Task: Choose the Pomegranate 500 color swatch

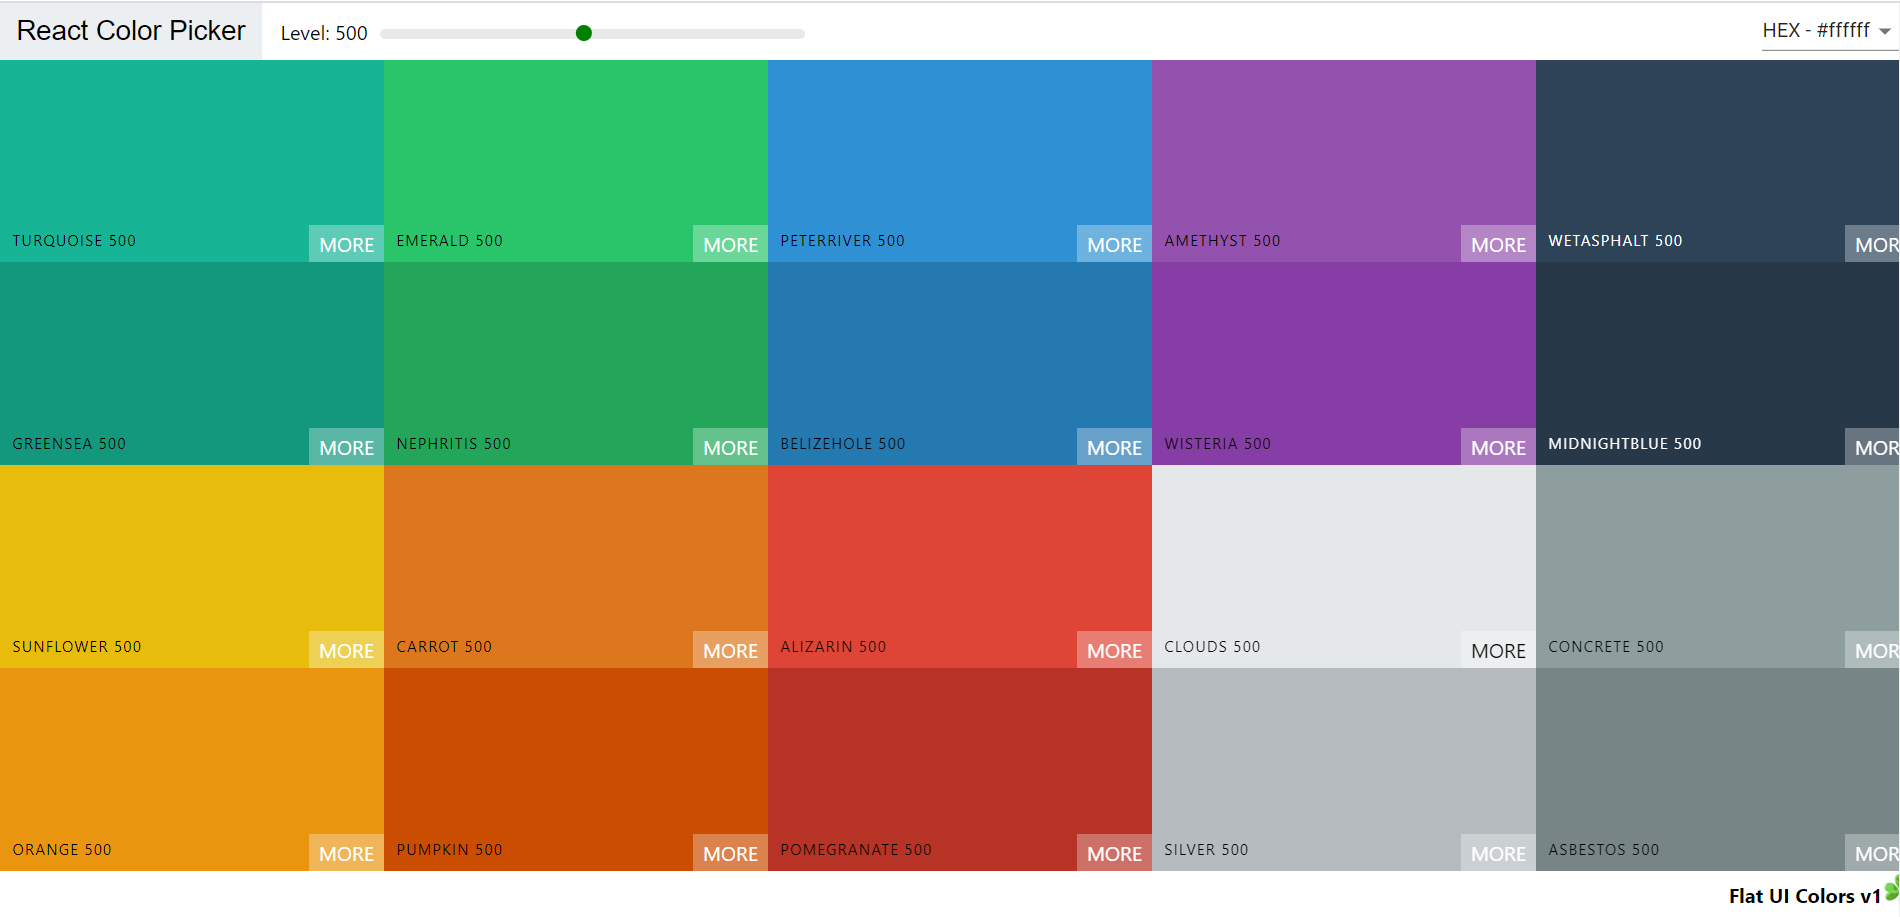Action: [x=960, y=769]
